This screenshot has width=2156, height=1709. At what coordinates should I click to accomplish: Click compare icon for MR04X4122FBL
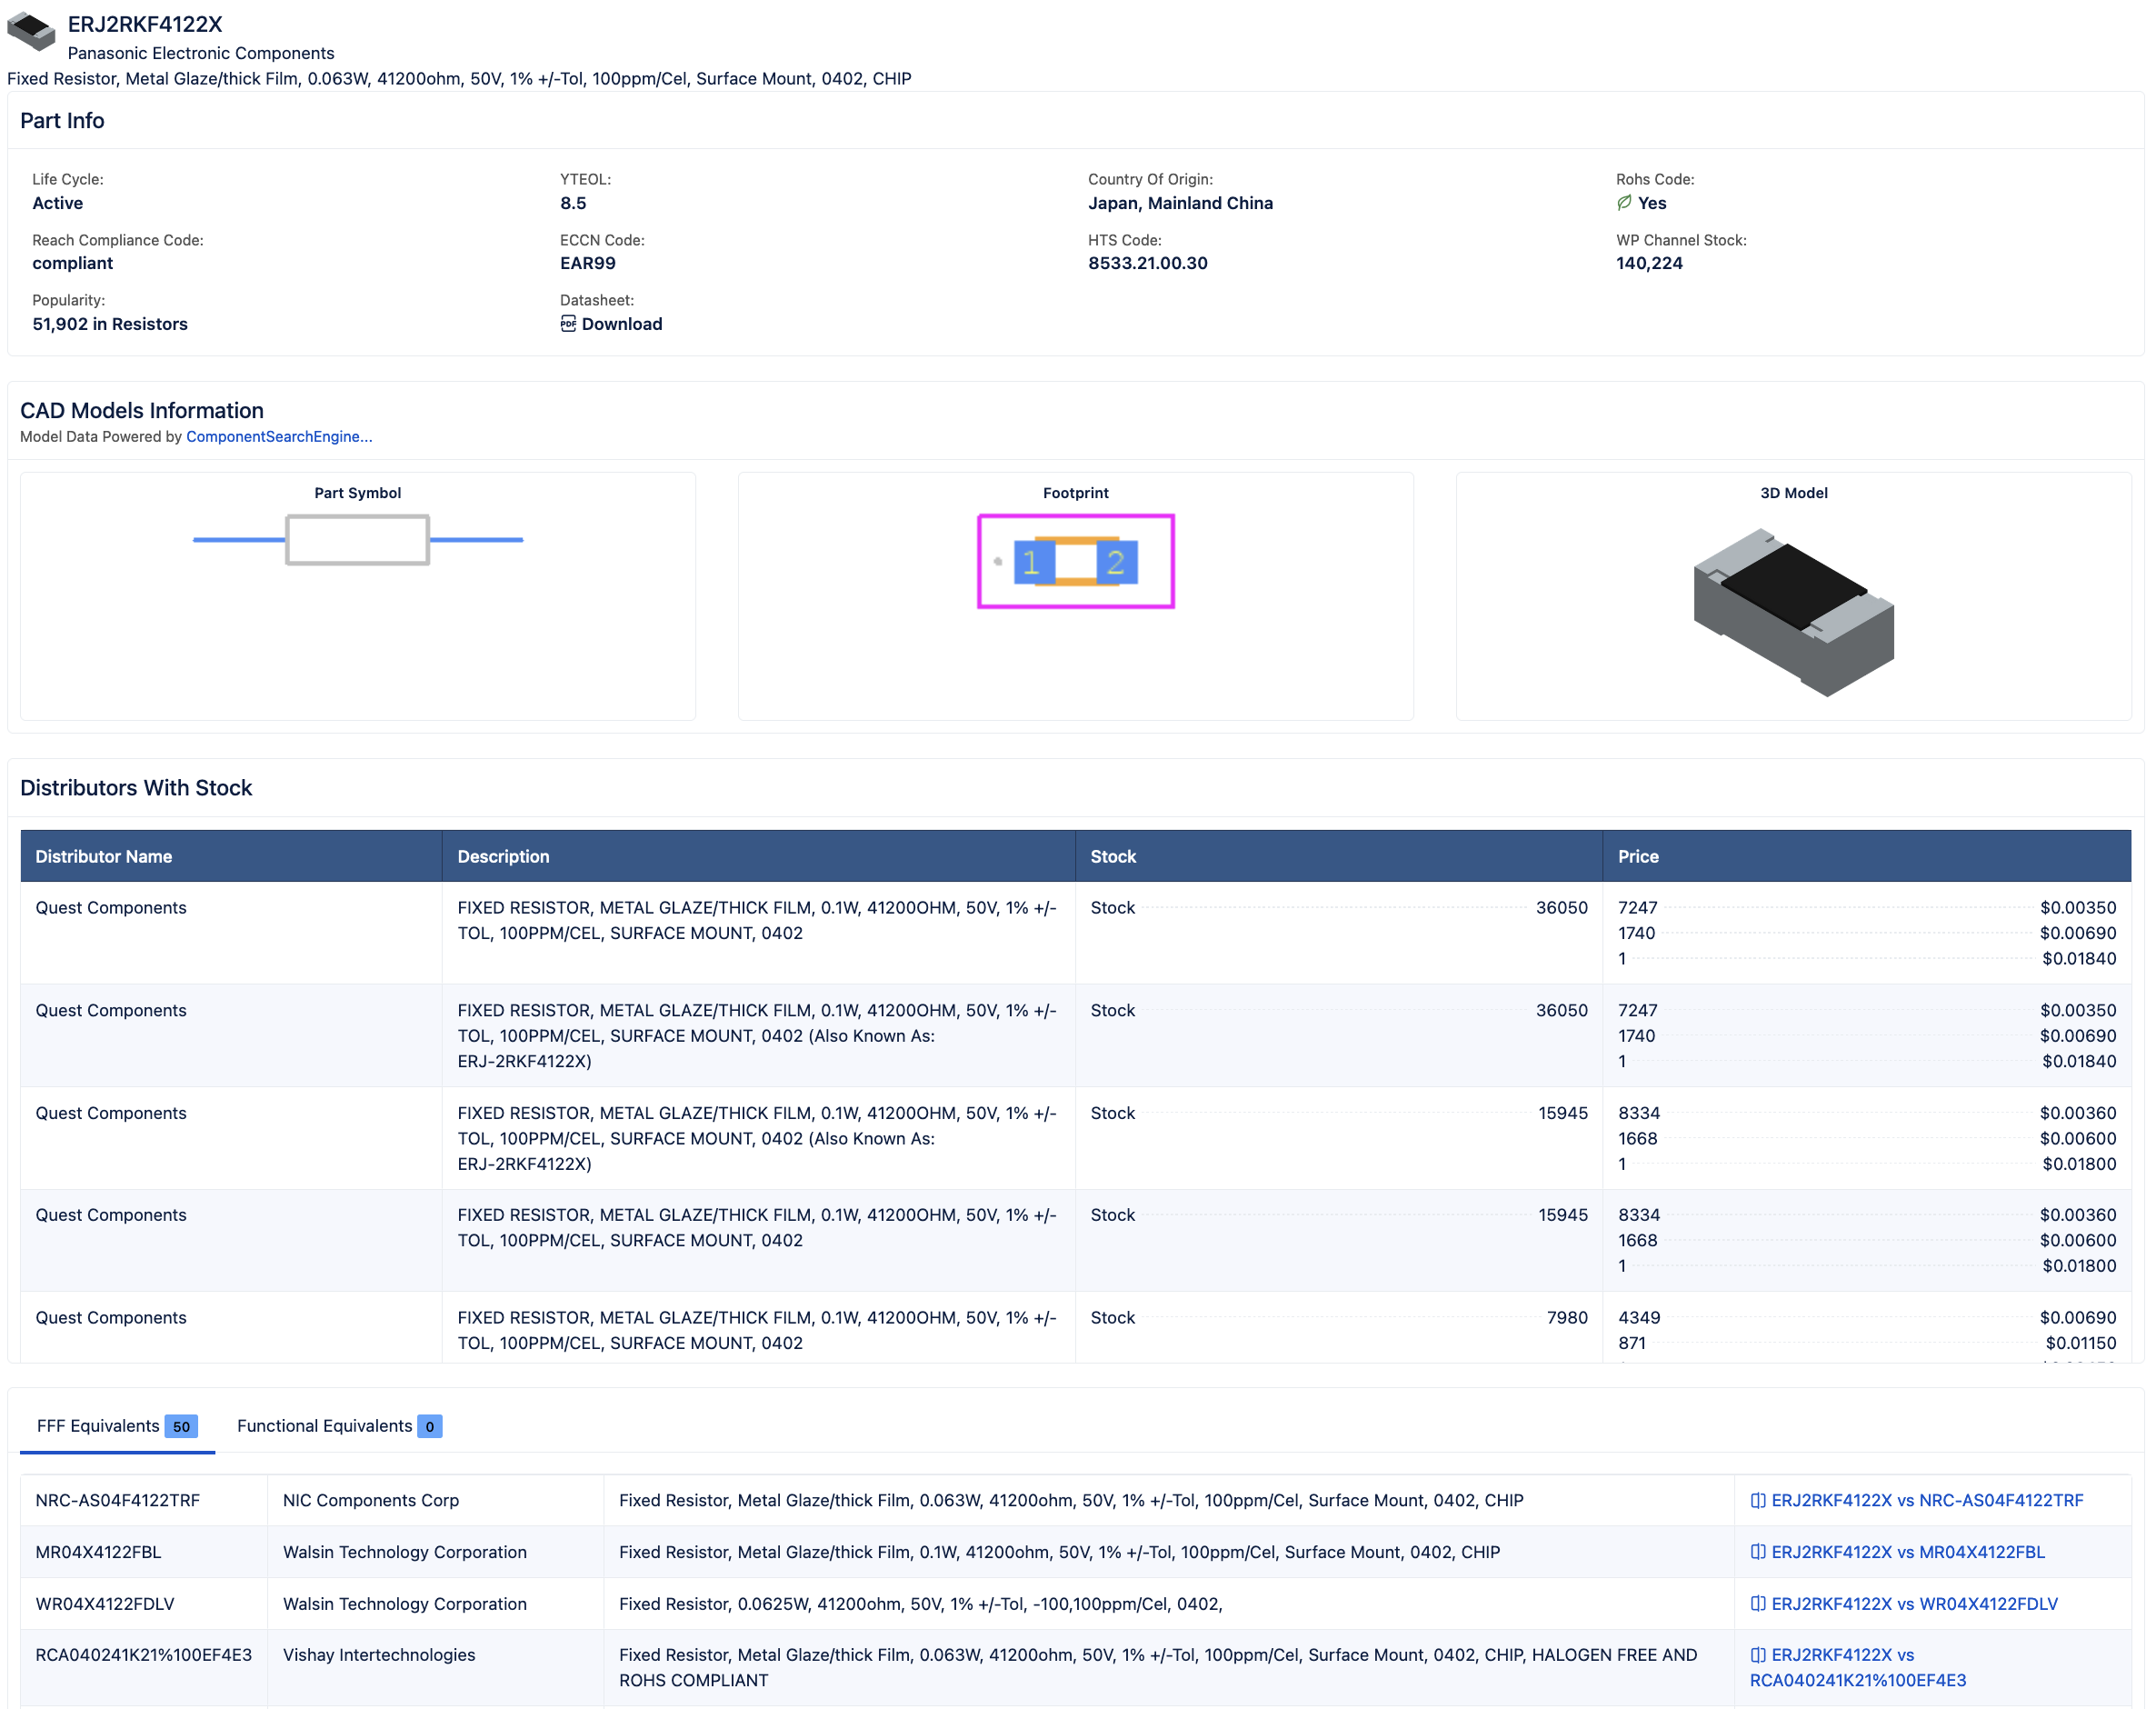(1758, 1552)
